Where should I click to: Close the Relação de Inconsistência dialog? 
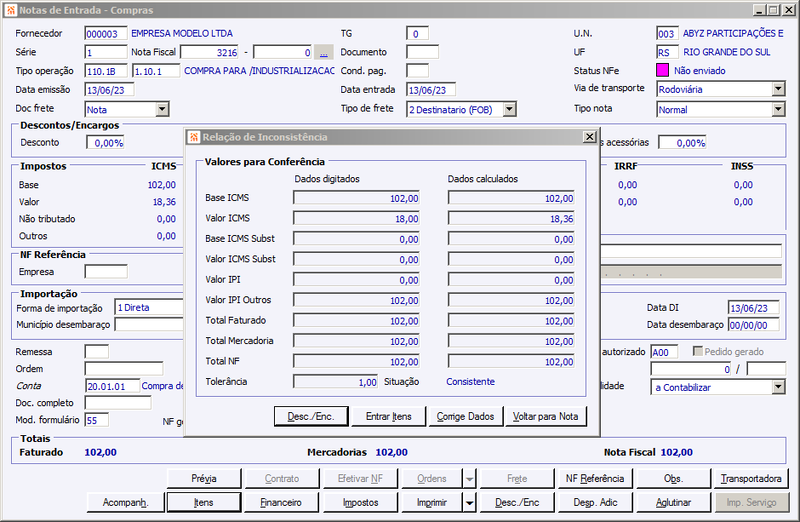pyautogui.click(x=589, y=137)
